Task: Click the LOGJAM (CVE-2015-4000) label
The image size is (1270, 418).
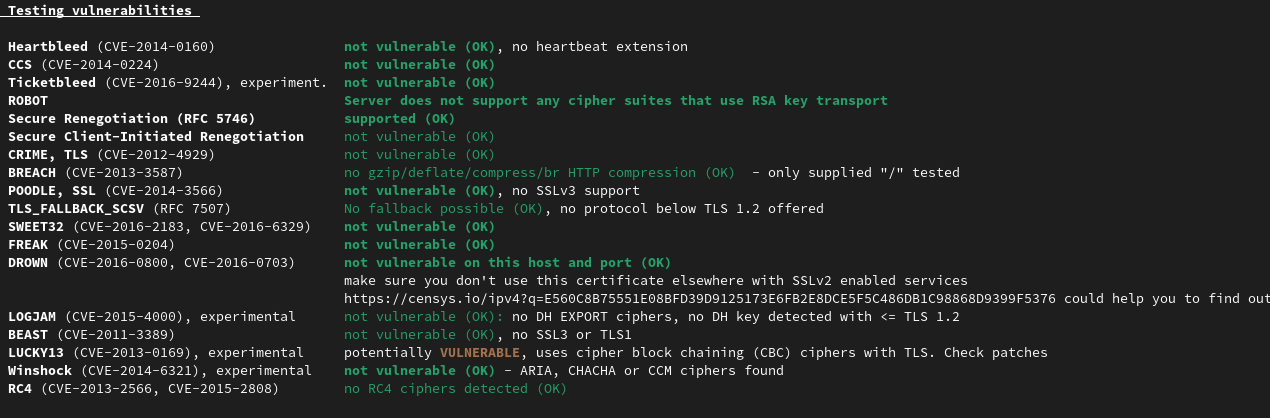Action: pyautogui.click(x=151, y=317)
